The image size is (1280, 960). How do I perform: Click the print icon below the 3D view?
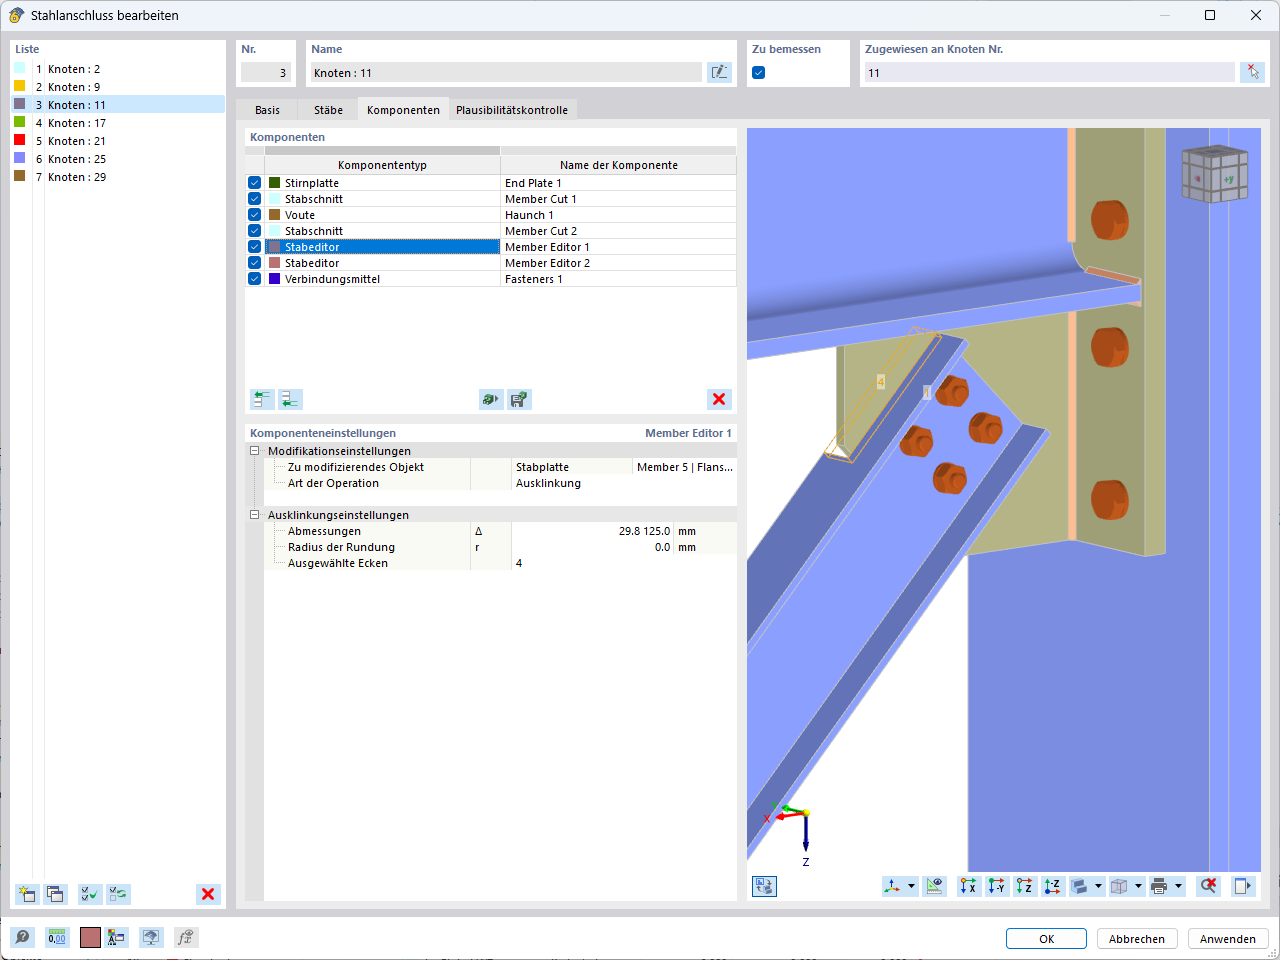pos(1160,886)
